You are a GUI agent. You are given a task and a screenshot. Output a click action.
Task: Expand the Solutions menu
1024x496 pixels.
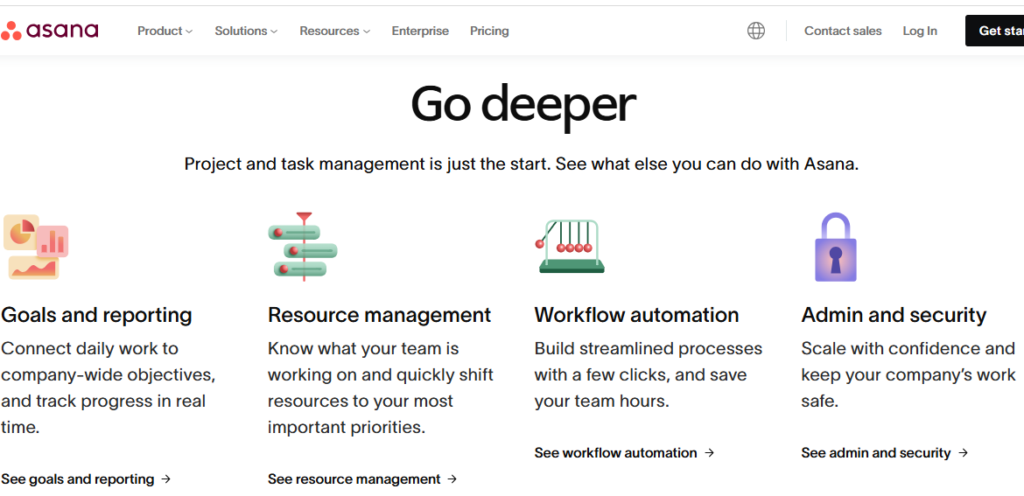(246, 31)
